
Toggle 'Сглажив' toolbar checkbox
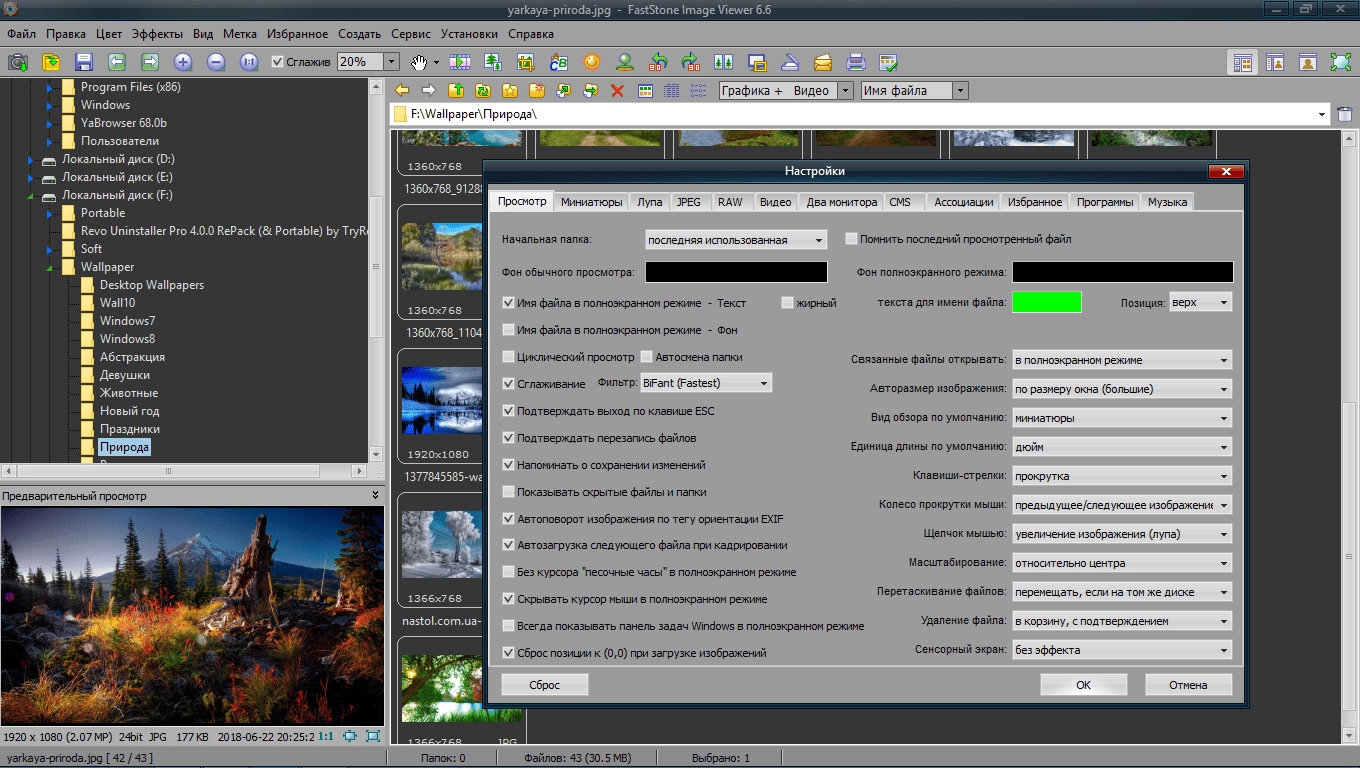click(x=278, y=62)
